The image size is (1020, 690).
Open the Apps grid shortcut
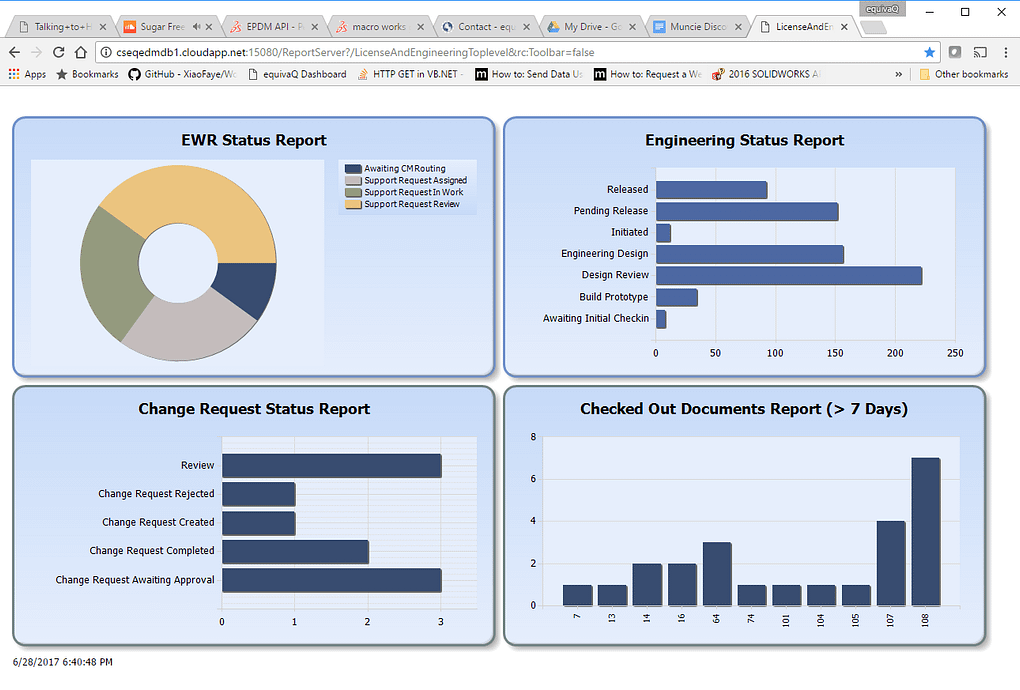click(27, 74)
